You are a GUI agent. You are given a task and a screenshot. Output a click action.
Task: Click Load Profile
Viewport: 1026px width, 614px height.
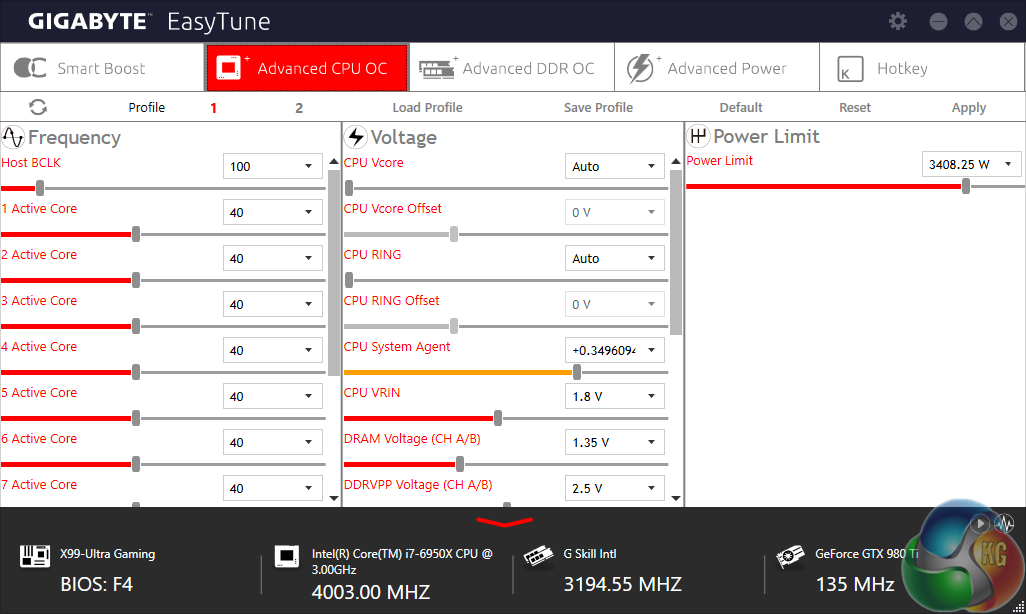[x=427, y=107]
